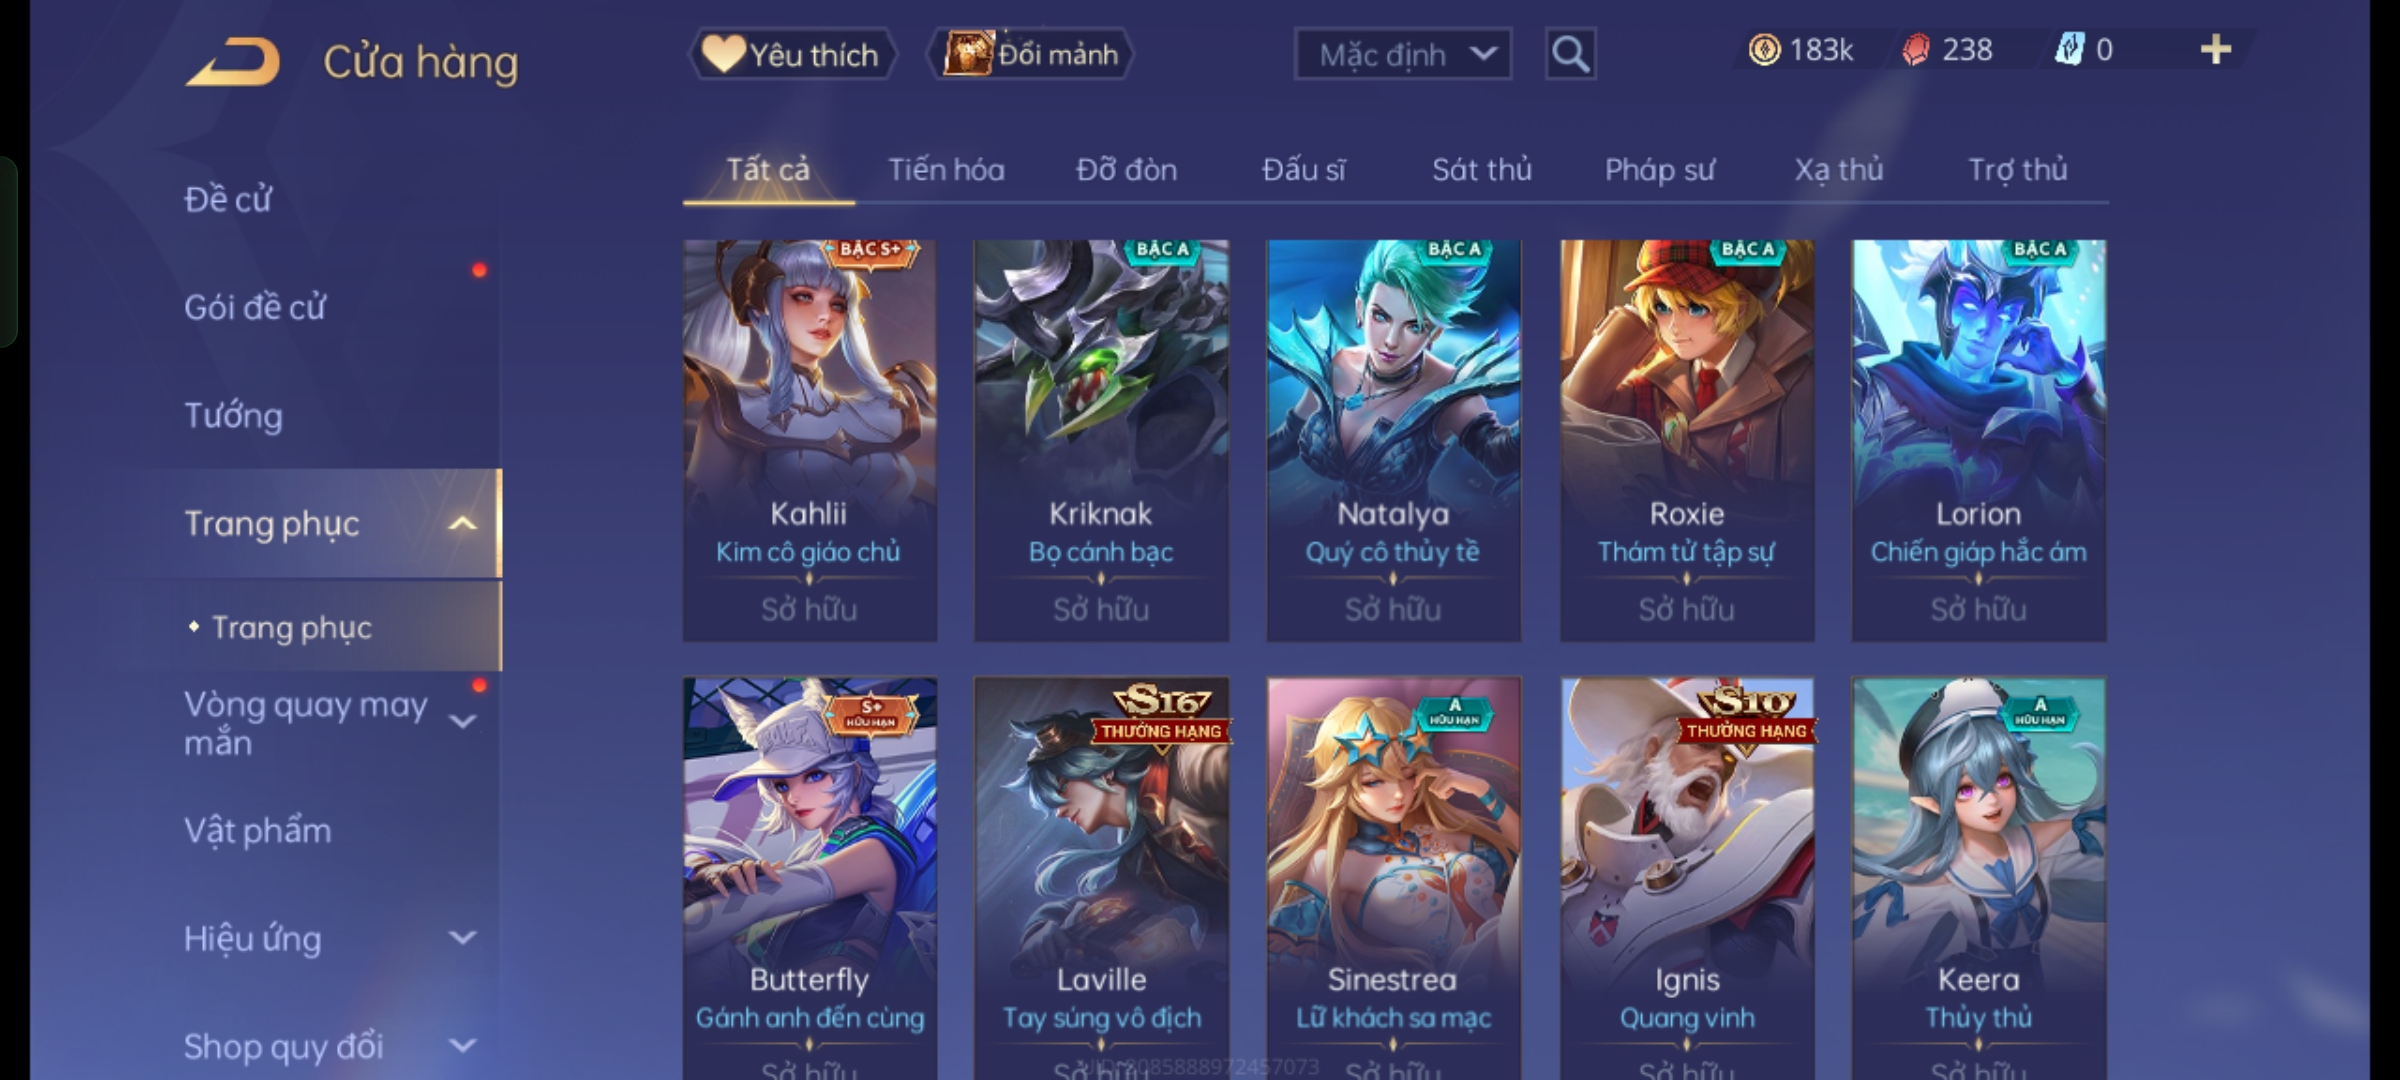Open Kahlii Kim cô giáo chủ skin
2400x1080 pixels.
810,440
